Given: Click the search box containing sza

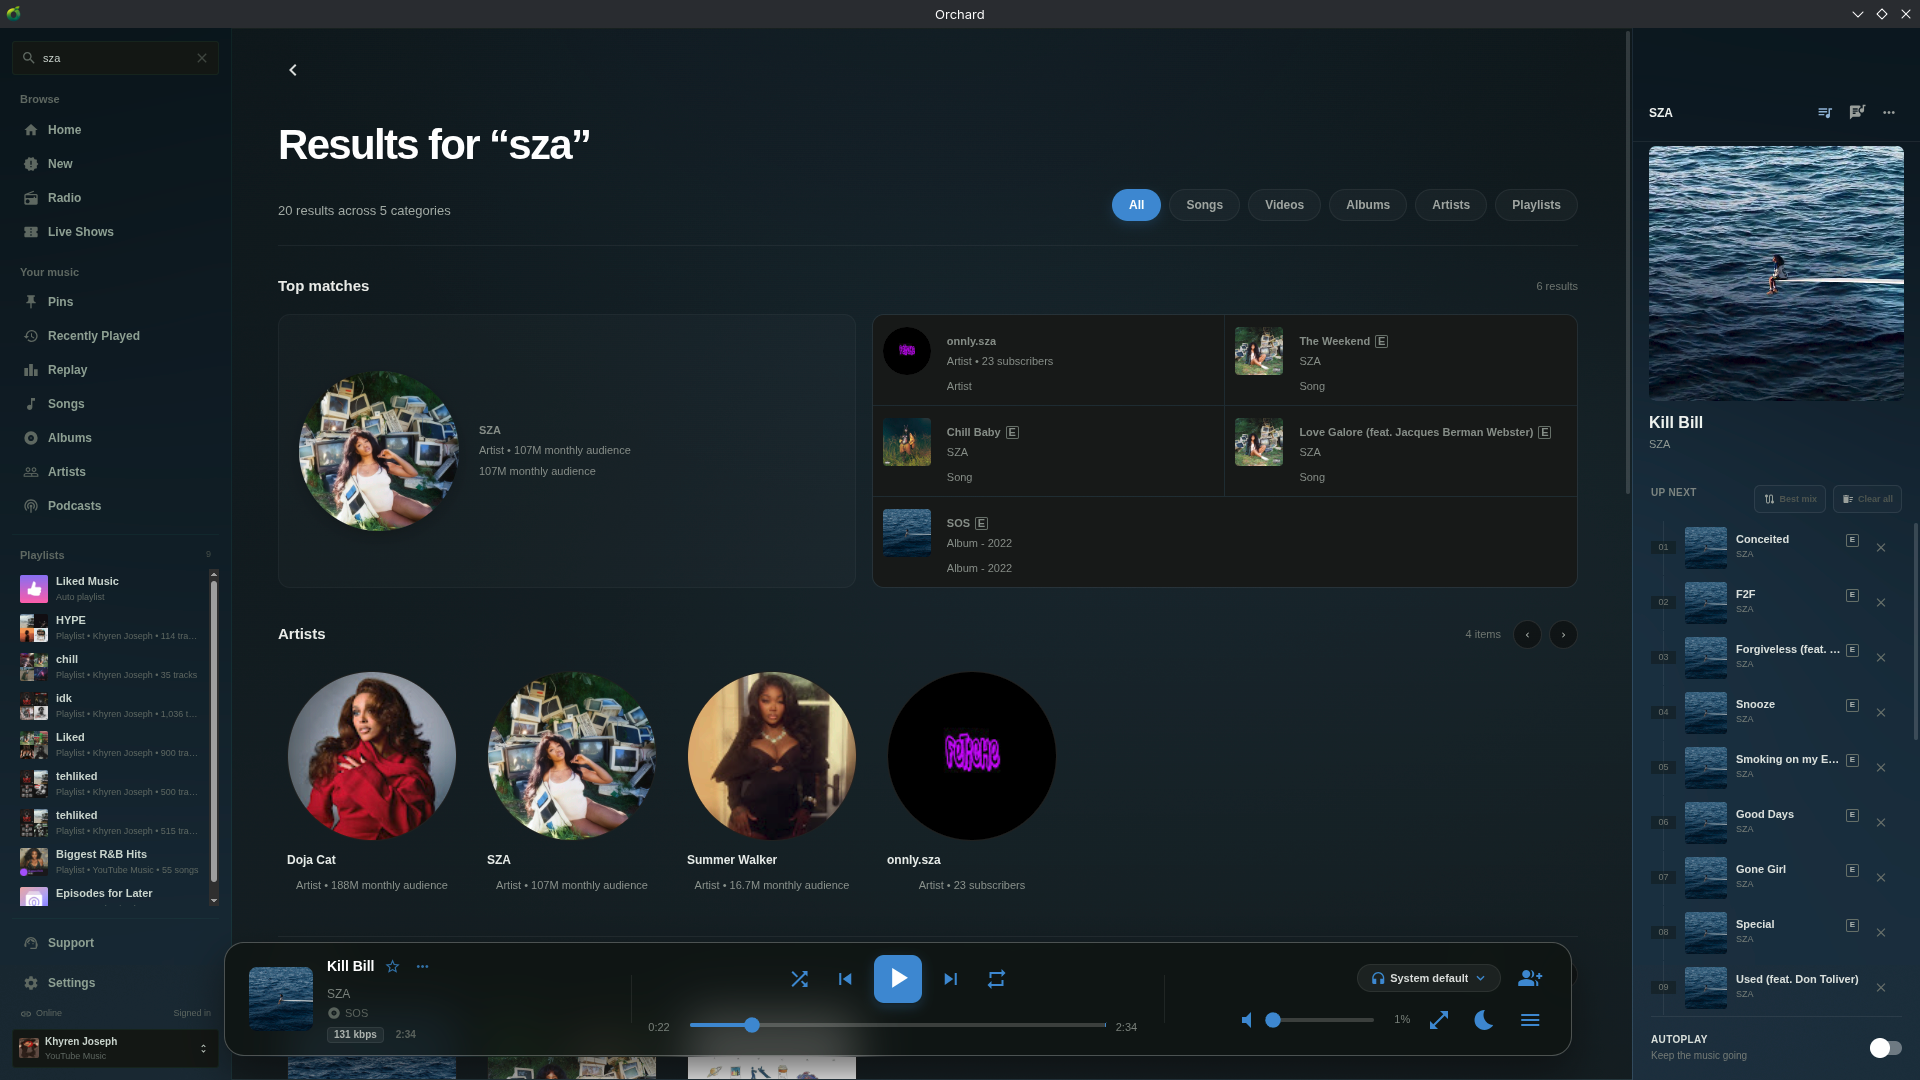Looking at the screenshot, I should click(115, 58).
